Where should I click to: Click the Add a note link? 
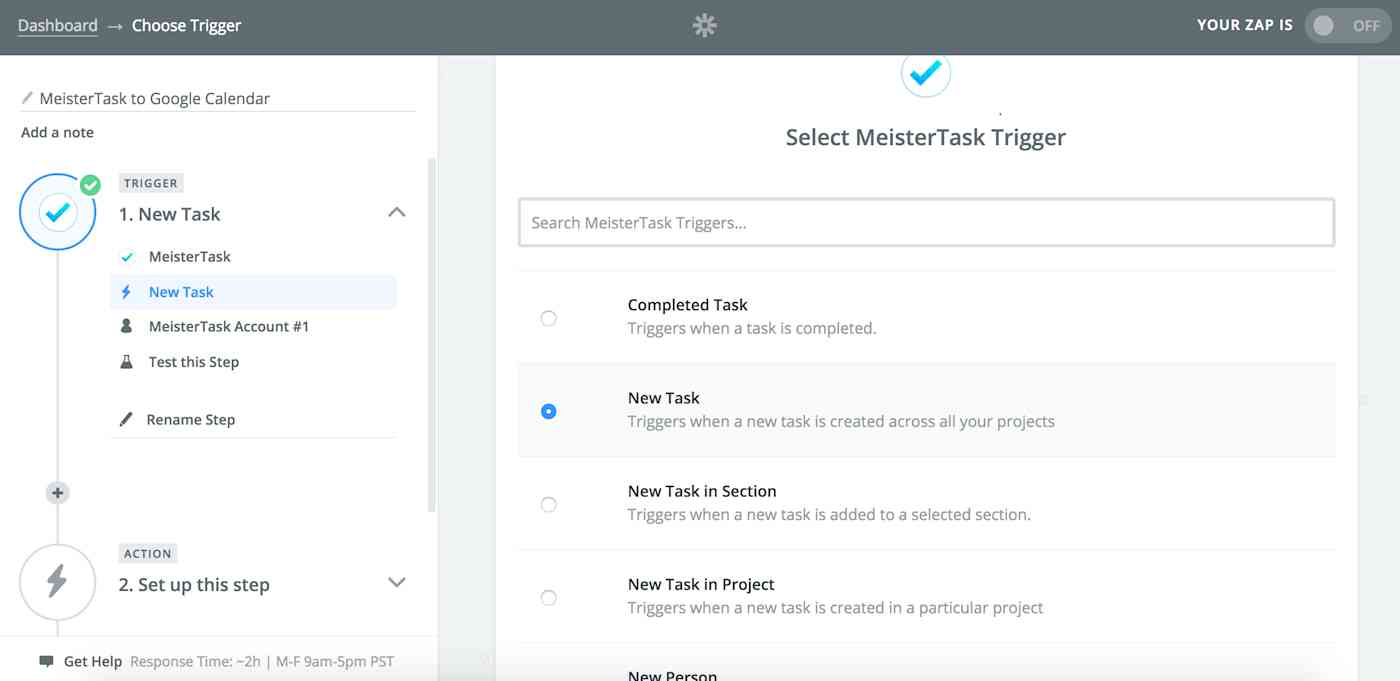[56, 131]
